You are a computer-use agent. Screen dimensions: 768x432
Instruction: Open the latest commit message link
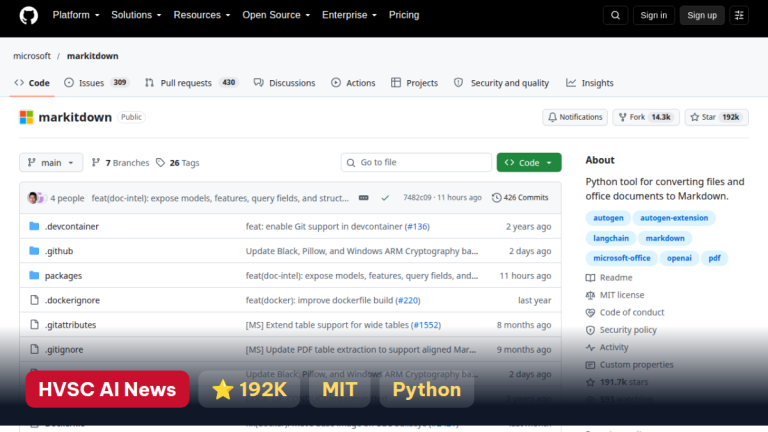pos(220,198)
